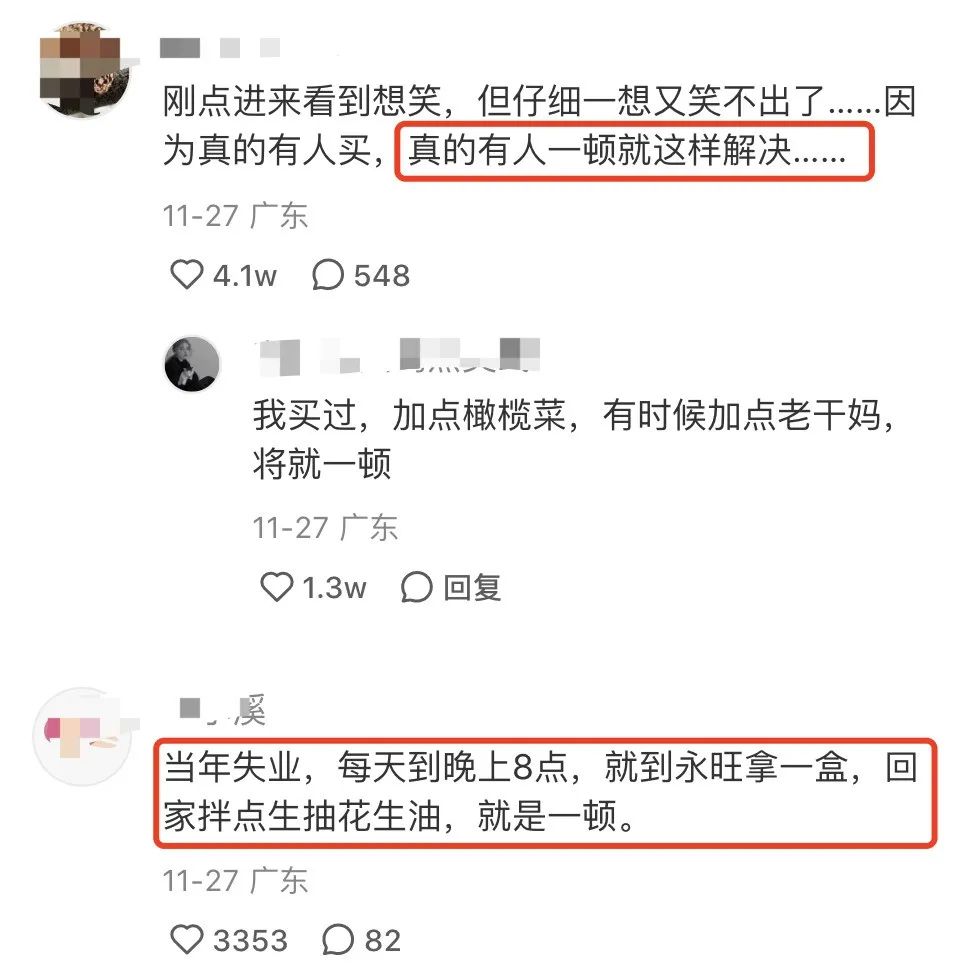The image size is (960, 976).
Task: Like the reply with 1.3w likes
Action: tap(276, 586)
